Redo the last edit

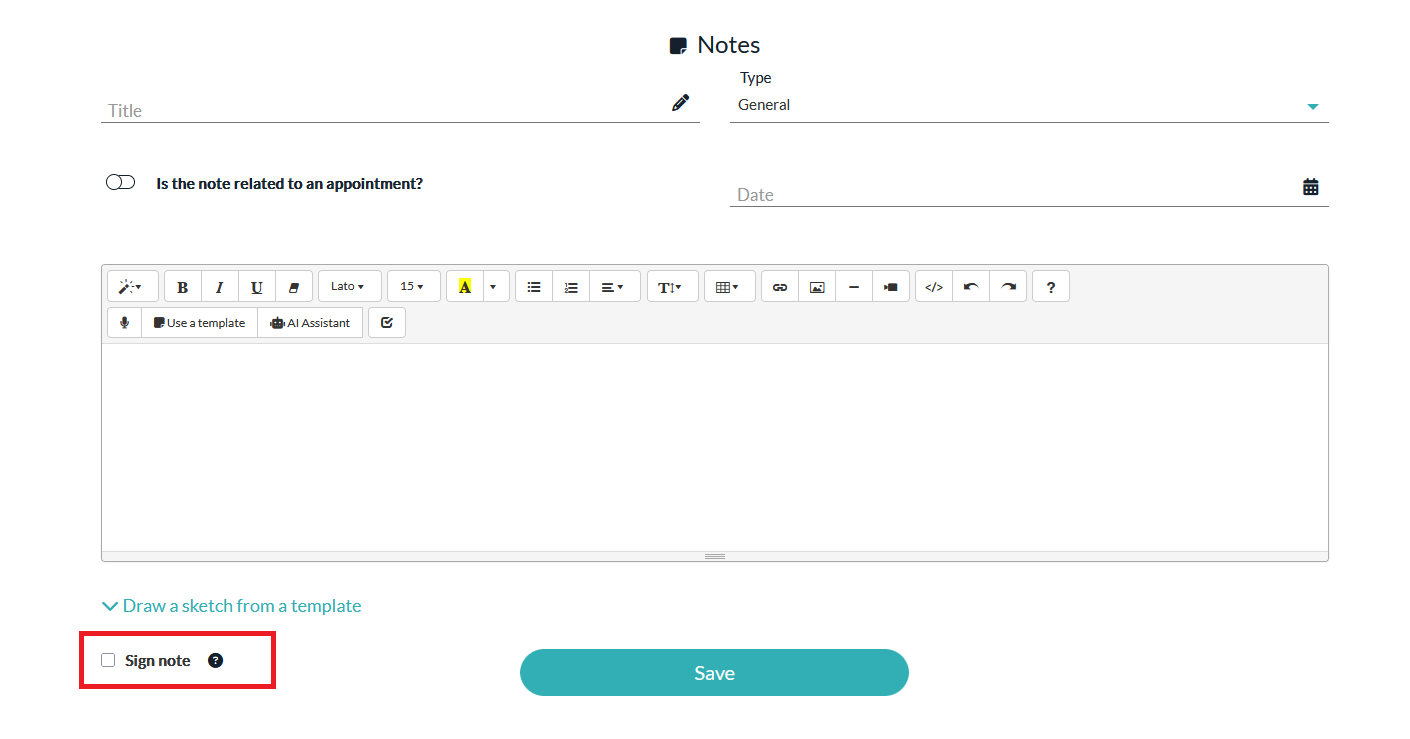click(1008, 287)
